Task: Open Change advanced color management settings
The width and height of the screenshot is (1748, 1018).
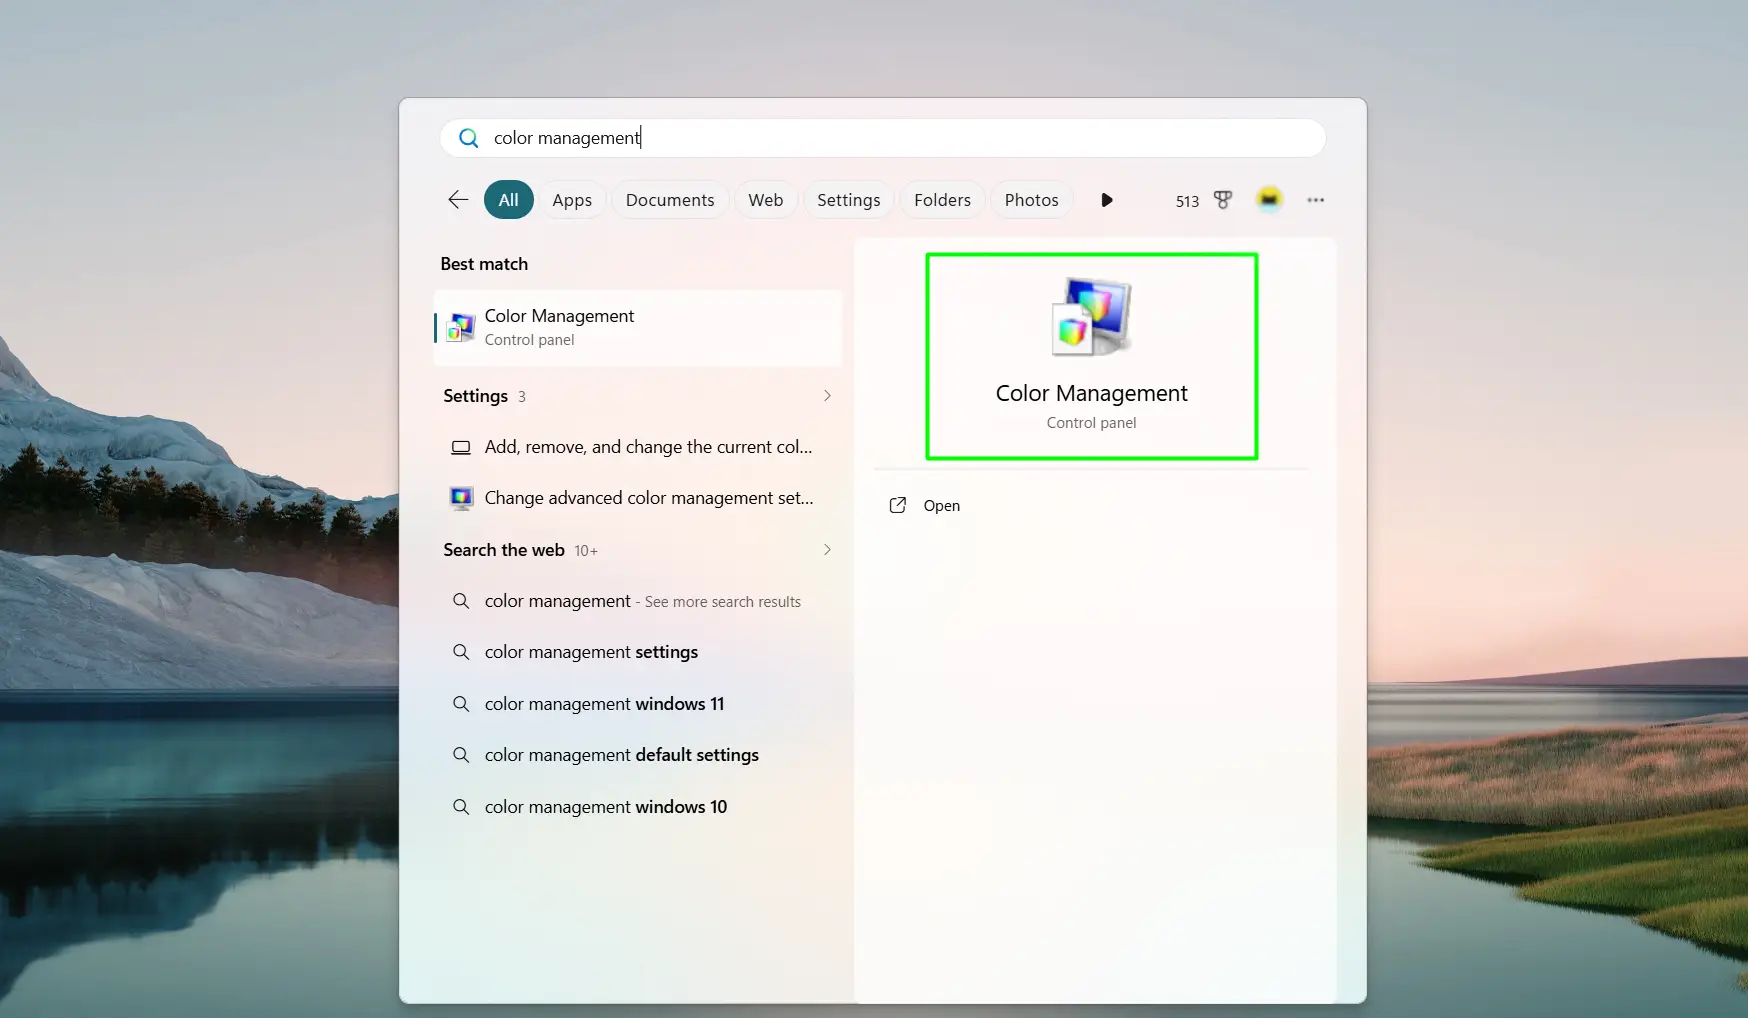Action: pos(638,498)
